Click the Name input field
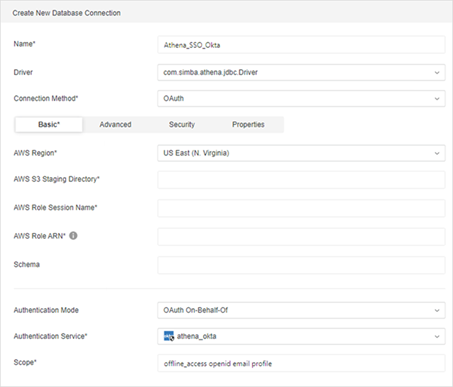Image resolution: width=453 pixels, height=387 pixels. pyautogui.click(x=301, y=45)
